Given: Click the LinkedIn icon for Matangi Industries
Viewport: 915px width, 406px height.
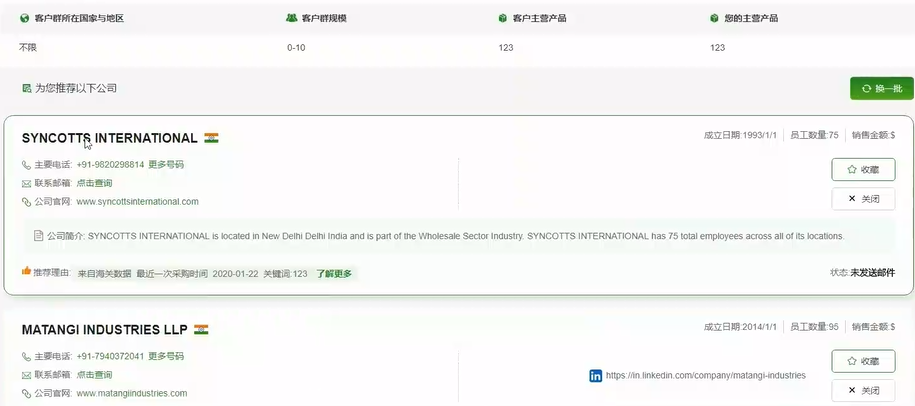Looking at the screenshot, I should (x=595, y=376).
